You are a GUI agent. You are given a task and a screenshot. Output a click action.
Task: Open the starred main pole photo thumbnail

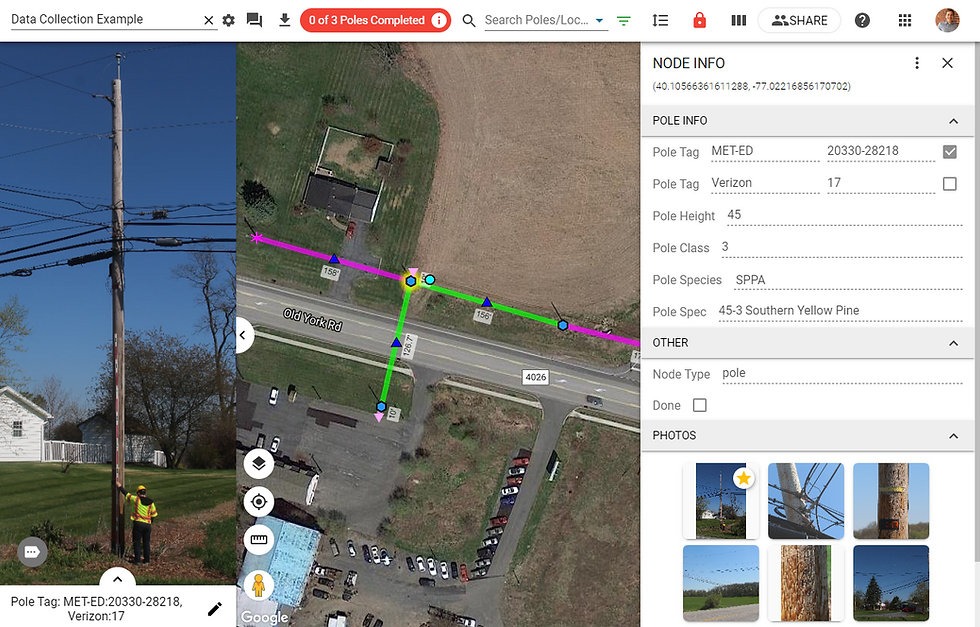[x=721, y=501]
